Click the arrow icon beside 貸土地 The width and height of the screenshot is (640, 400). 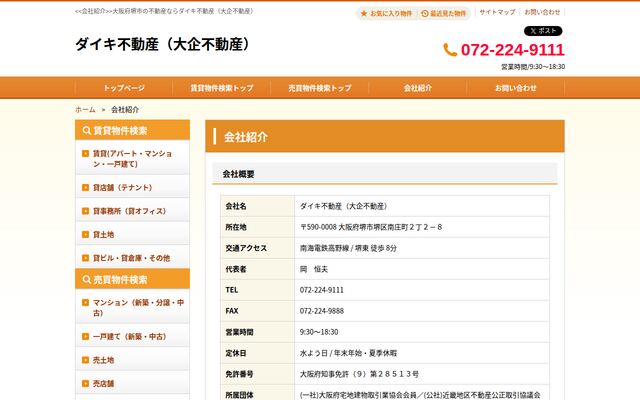(85, 234)
